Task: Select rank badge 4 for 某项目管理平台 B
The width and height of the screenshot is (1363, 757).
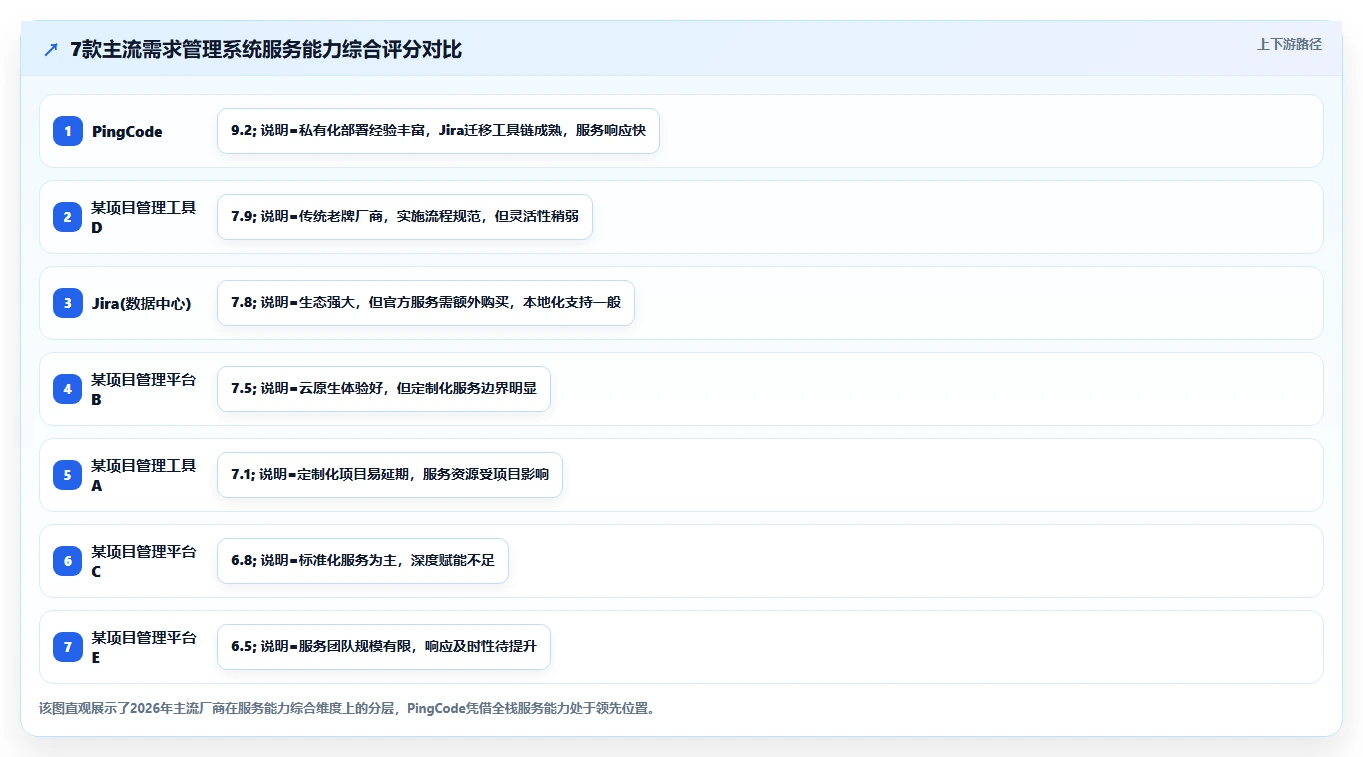Action: [68, 389]
